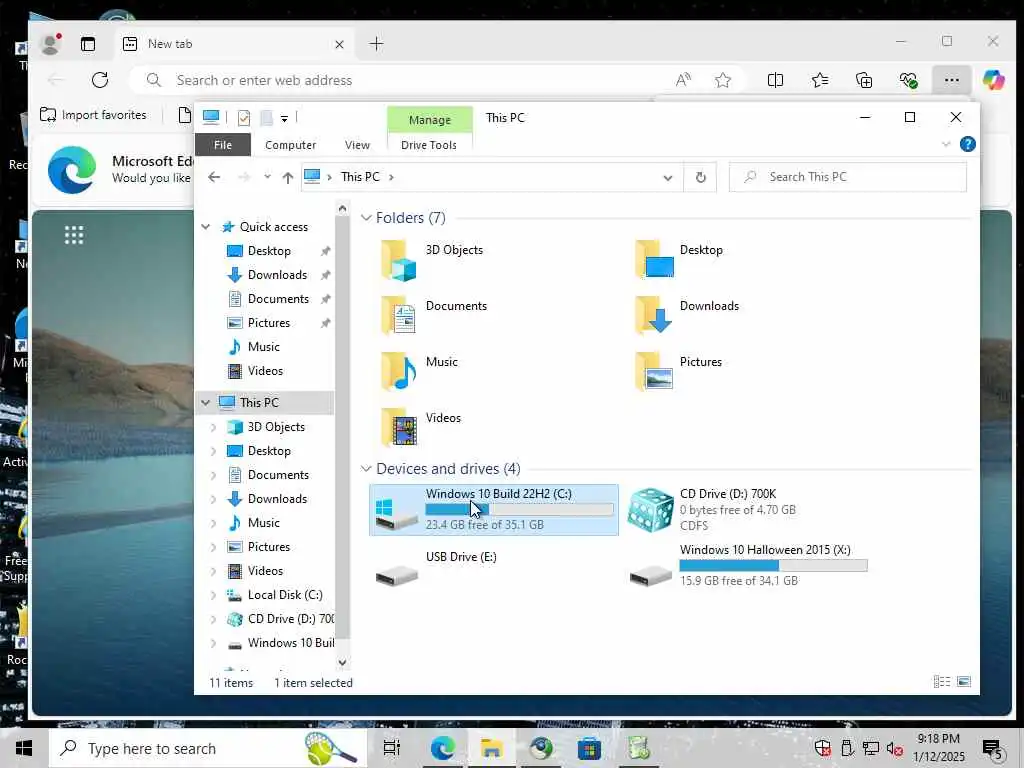
Task: Collapse the Folders (7) group
Action: (366, 217)
